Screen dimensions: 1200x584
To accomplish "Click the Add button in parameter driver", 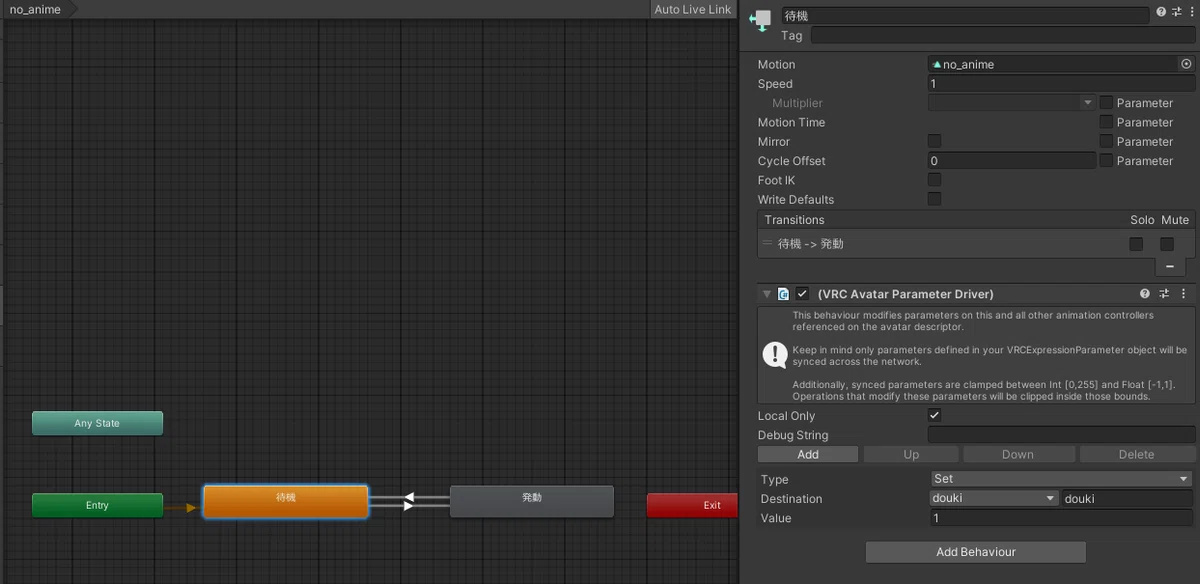I will 808,454.
